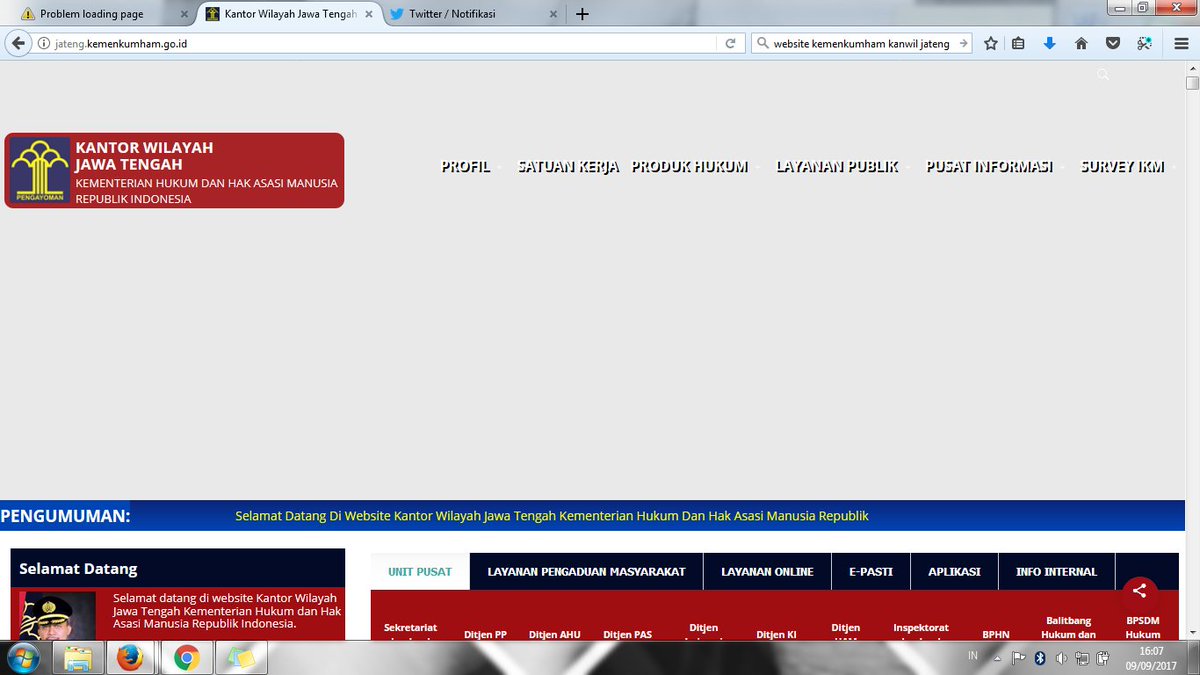Open the Ditjen PP link

coord(485,634)
